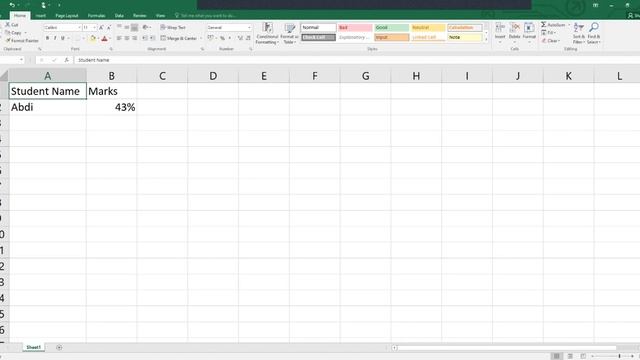Open the font name dropdown
The width and height of the screenshot is (640, 360).
pyautogui.click(x=79, y=27)
